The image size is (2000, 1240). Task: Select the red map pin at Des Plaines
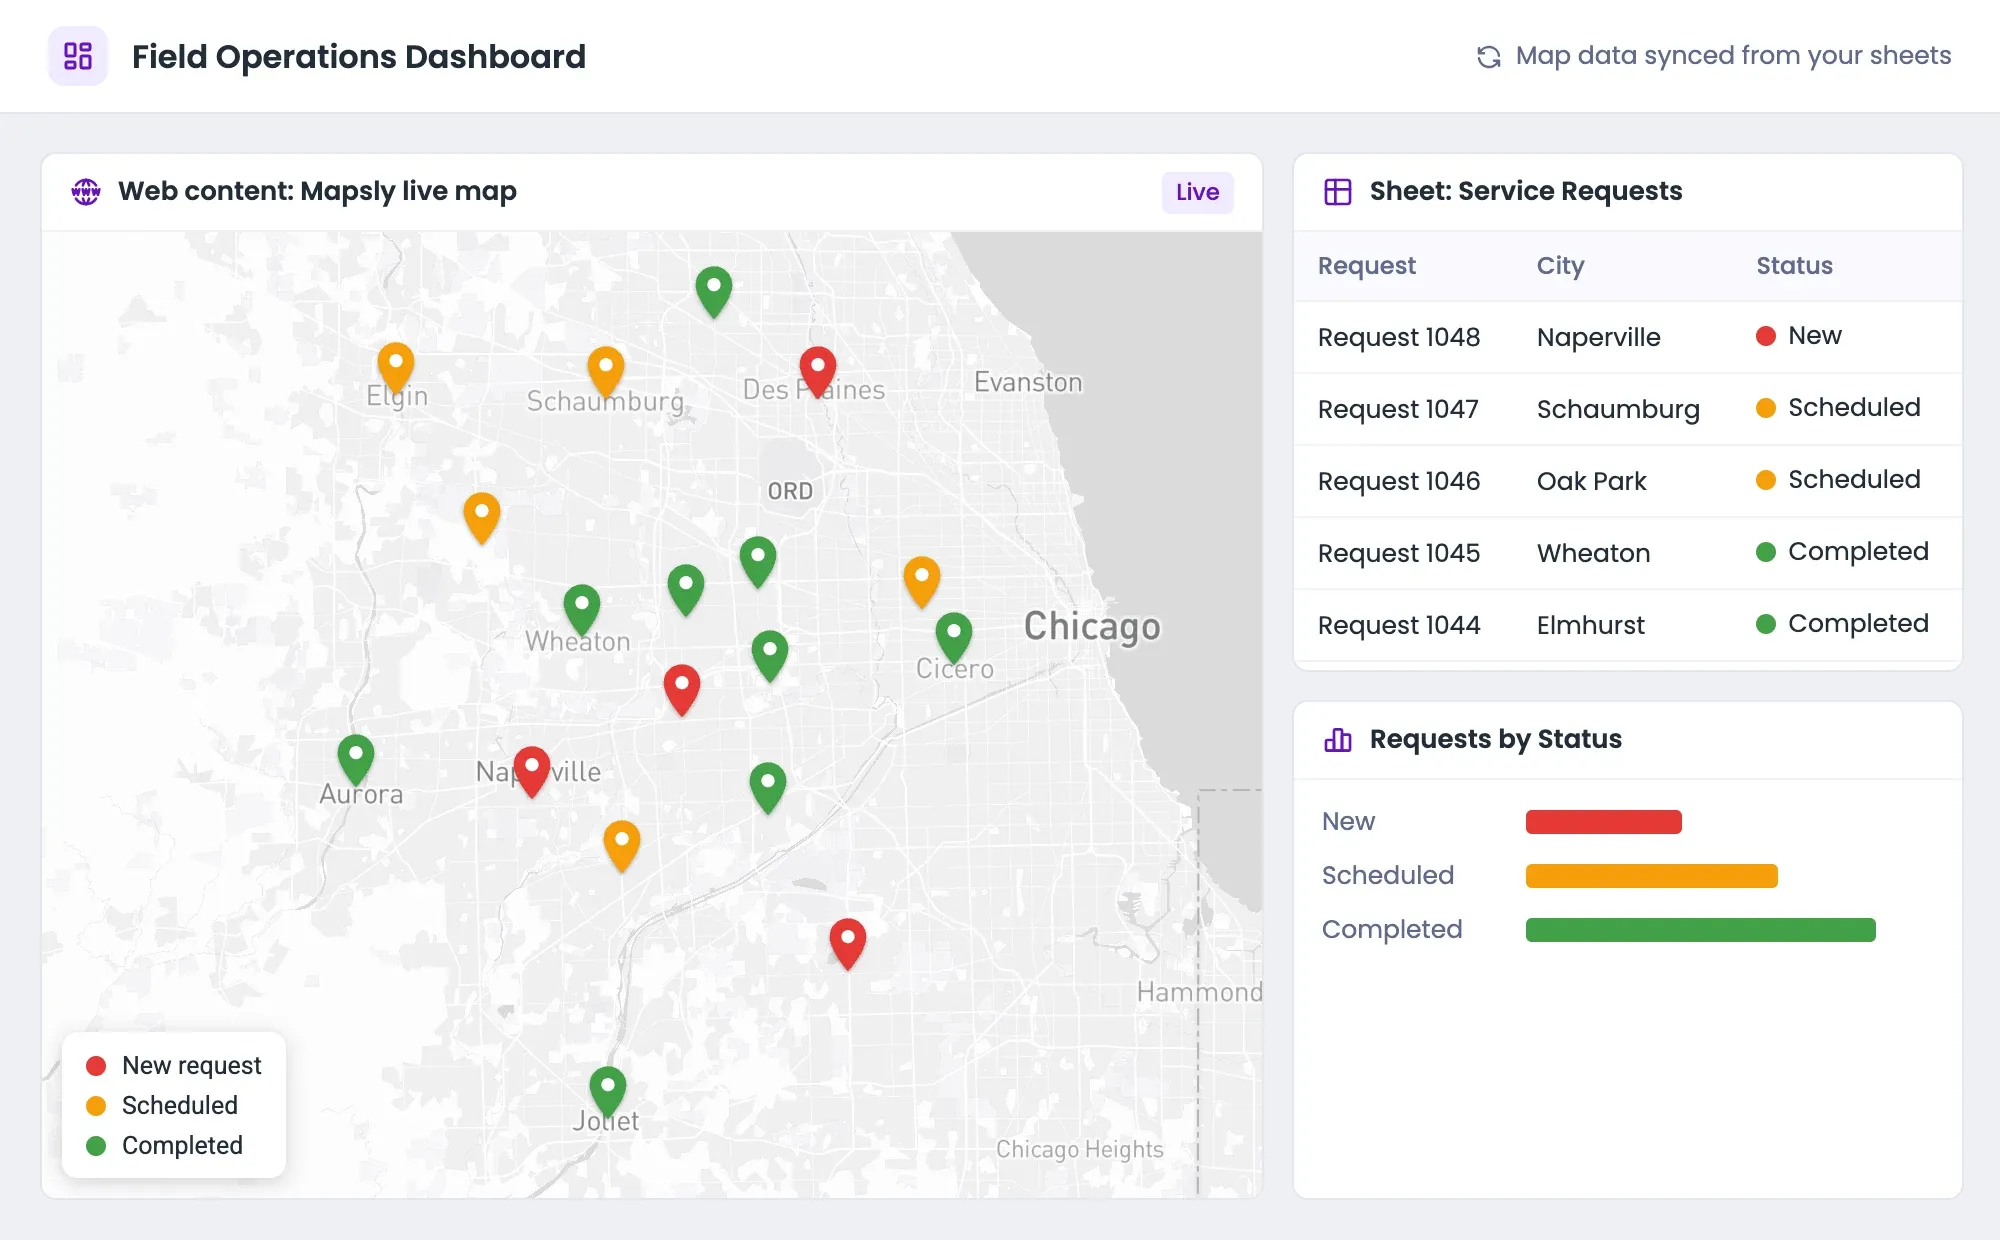pos(818,372)
